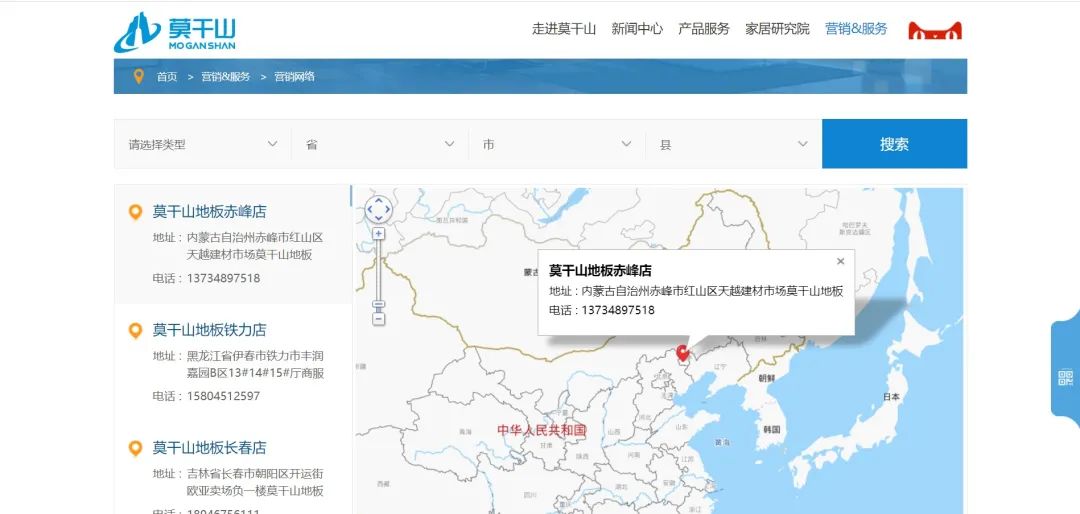Open the 市 city dropdown

pyautogui.click(x=557, y=144)
